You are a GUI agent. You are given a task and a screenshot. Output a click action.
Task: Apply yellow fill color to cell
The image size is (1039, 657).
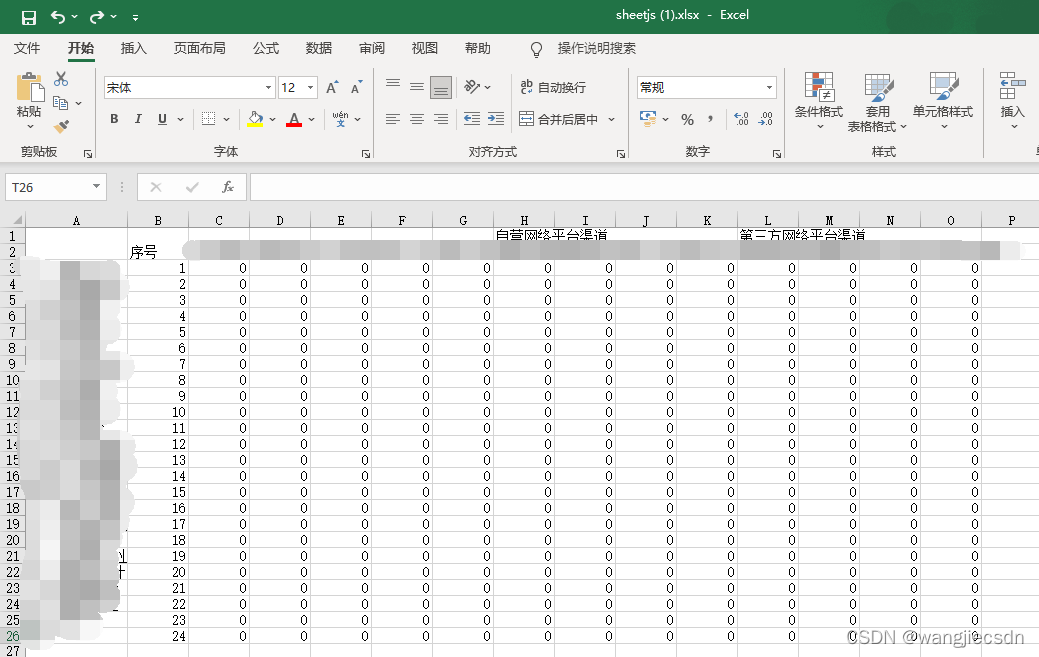point(255,119)
